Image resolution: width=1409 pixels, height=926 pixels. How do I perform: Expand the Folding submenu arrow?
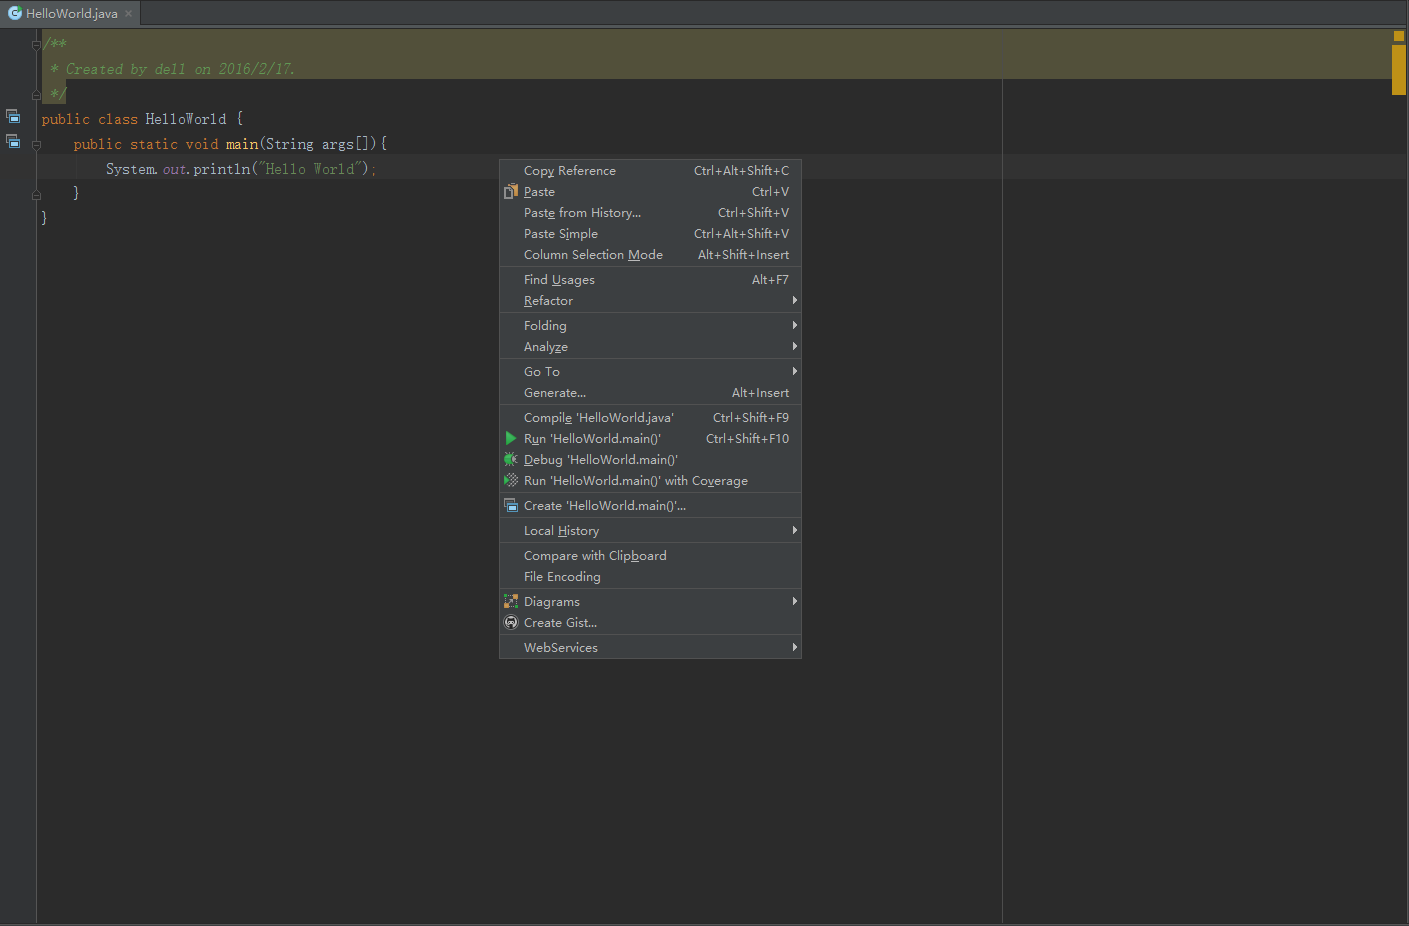[x=795, y=325]
